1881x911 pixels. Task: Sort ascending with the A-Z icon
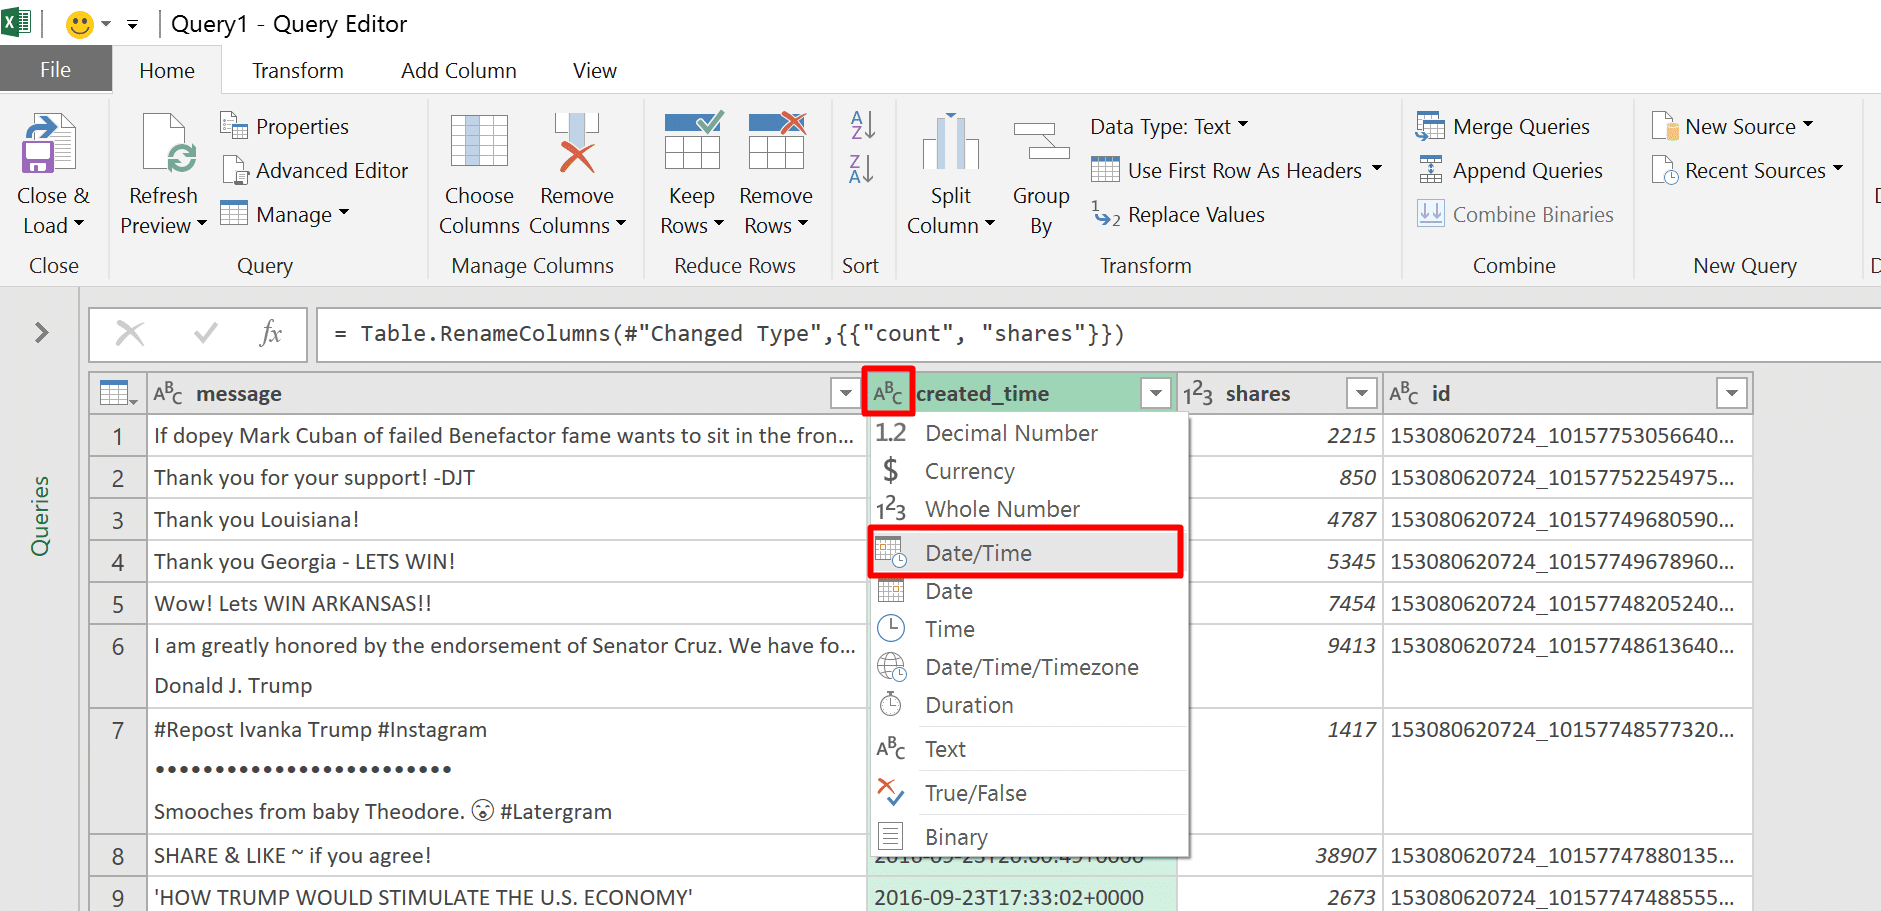(x=862, y=125)
